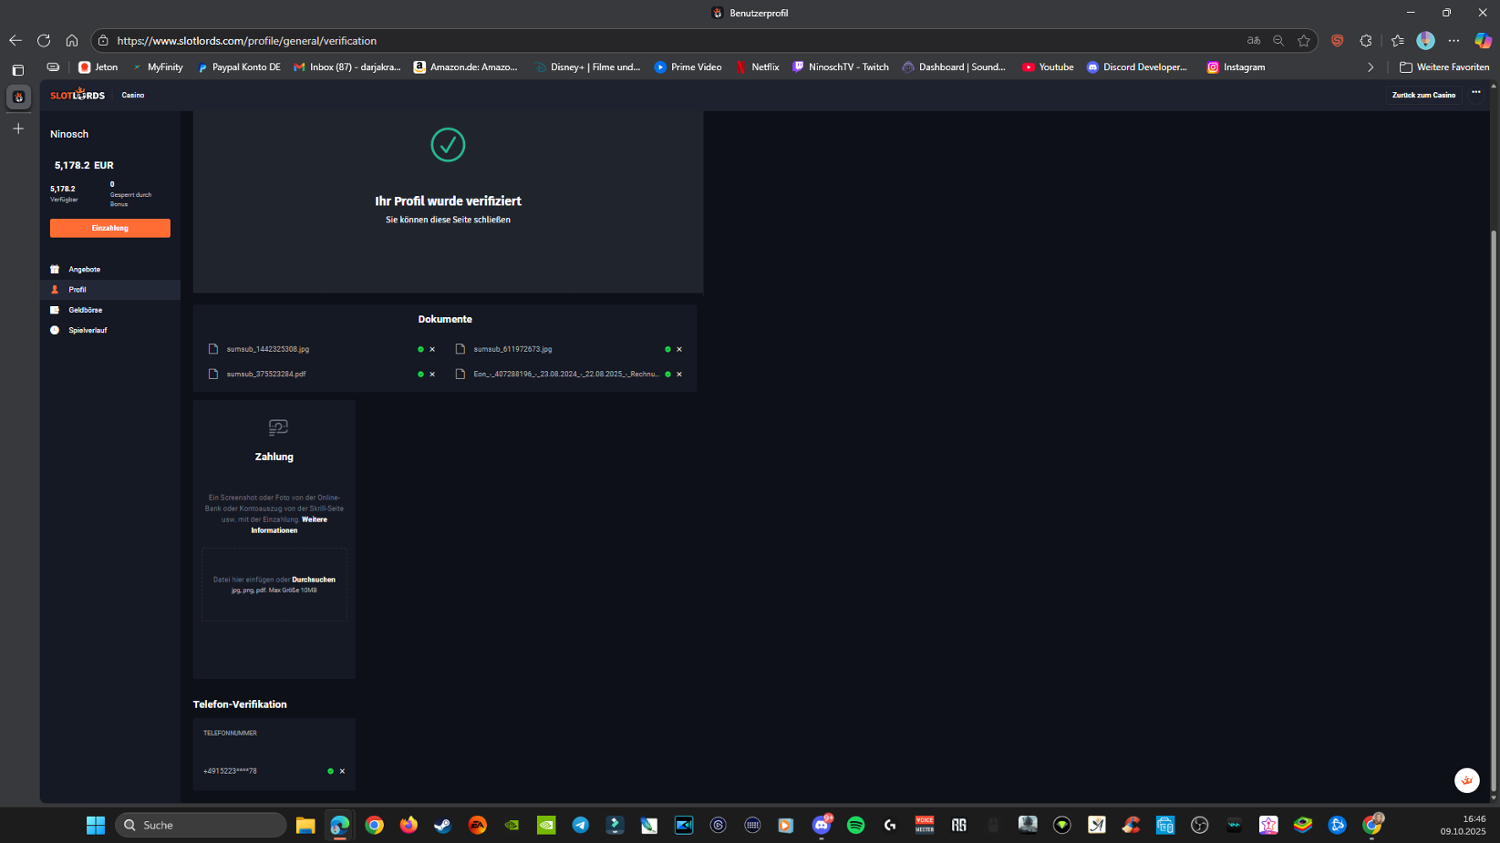Click the Slotlords logo in header
Image resolution: width=1500 pixels, height=843 pixels.
tap(77, 95)
